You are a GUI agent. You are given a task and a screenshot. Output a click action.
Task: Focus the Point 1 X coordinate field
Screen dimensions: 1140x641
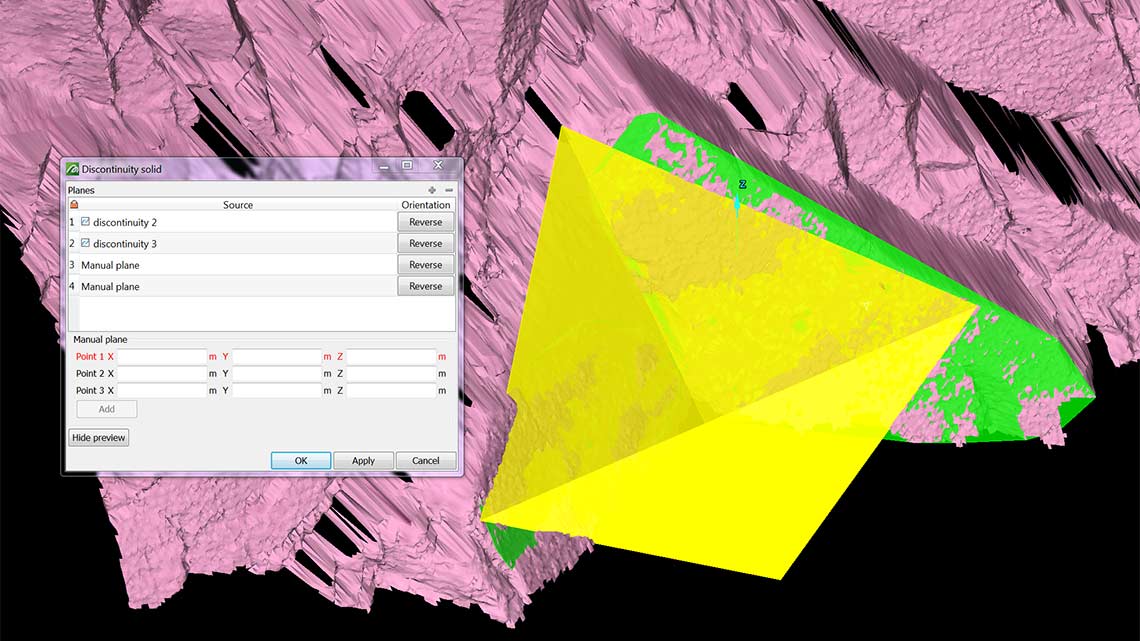click(x=162, y=357)
